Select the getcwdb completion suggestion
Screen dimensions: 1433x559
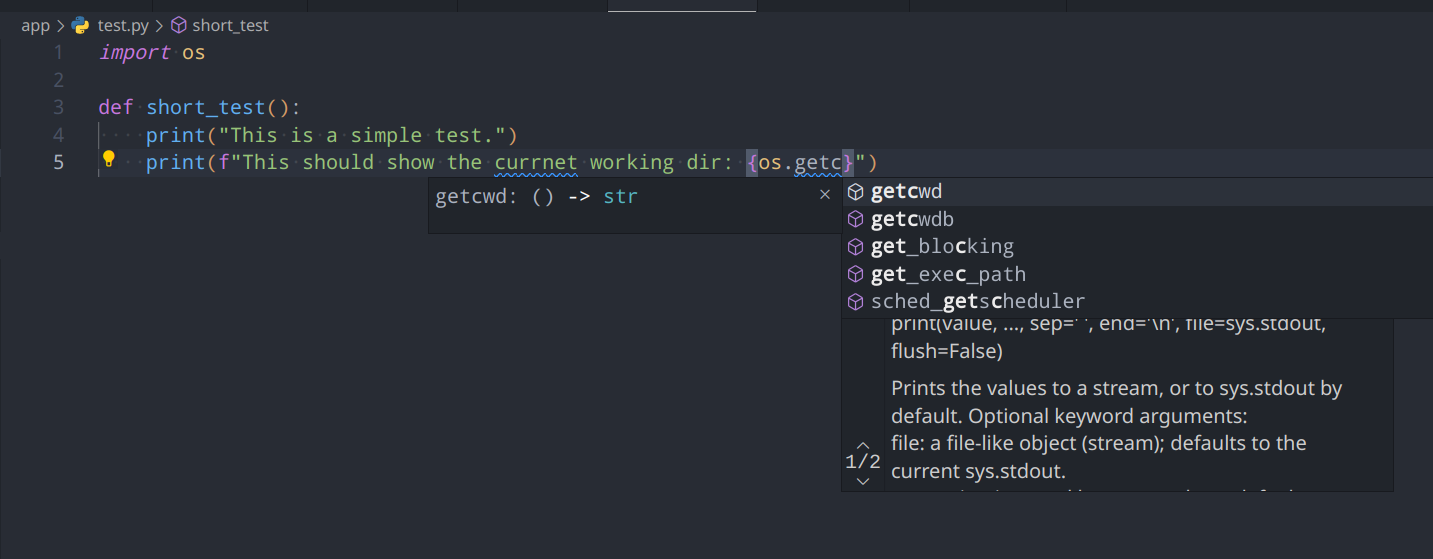pyautogui.click(x=1136, y=219)
